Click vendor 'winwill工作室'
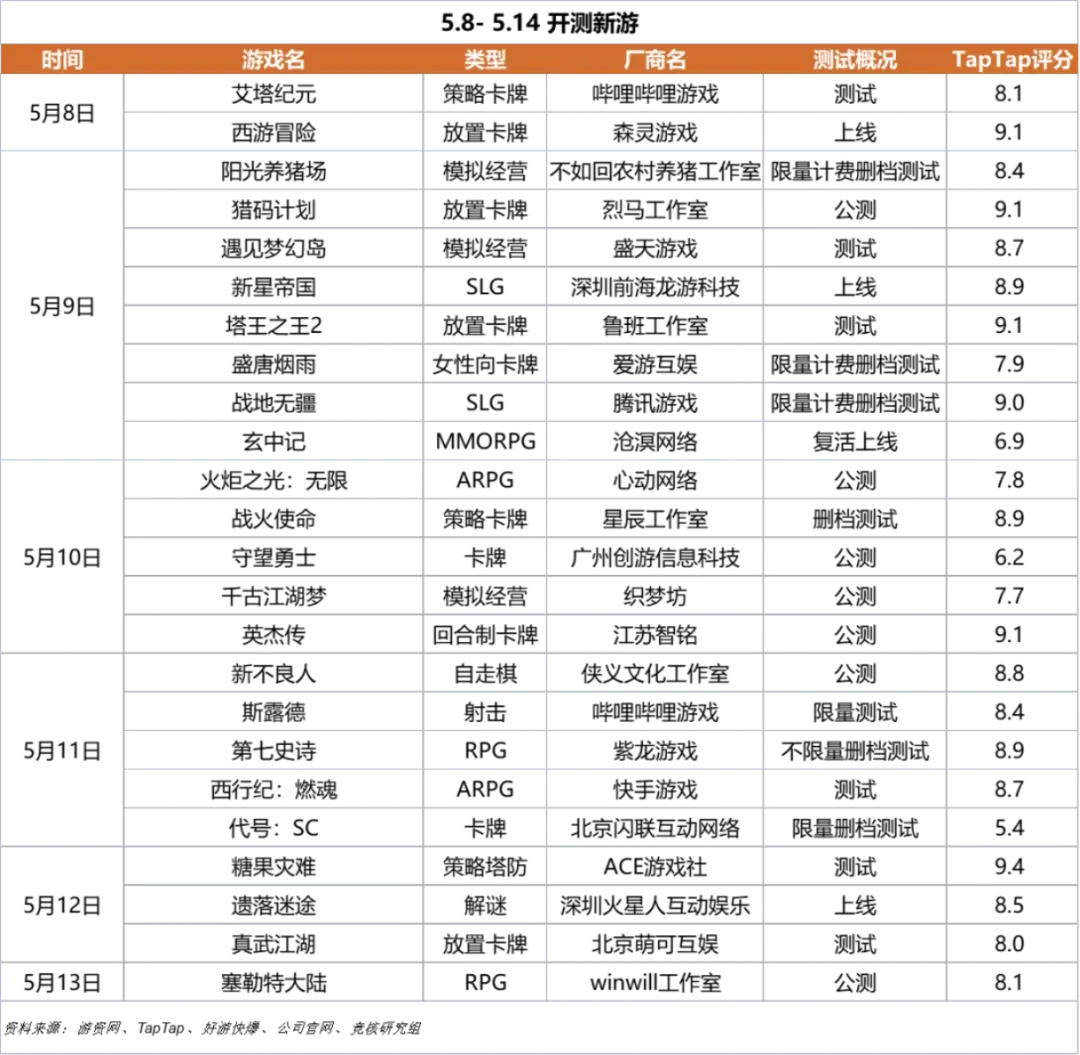Image resolution: width=1080 pixels, height=1055 pixels. (x=655, y=982)
